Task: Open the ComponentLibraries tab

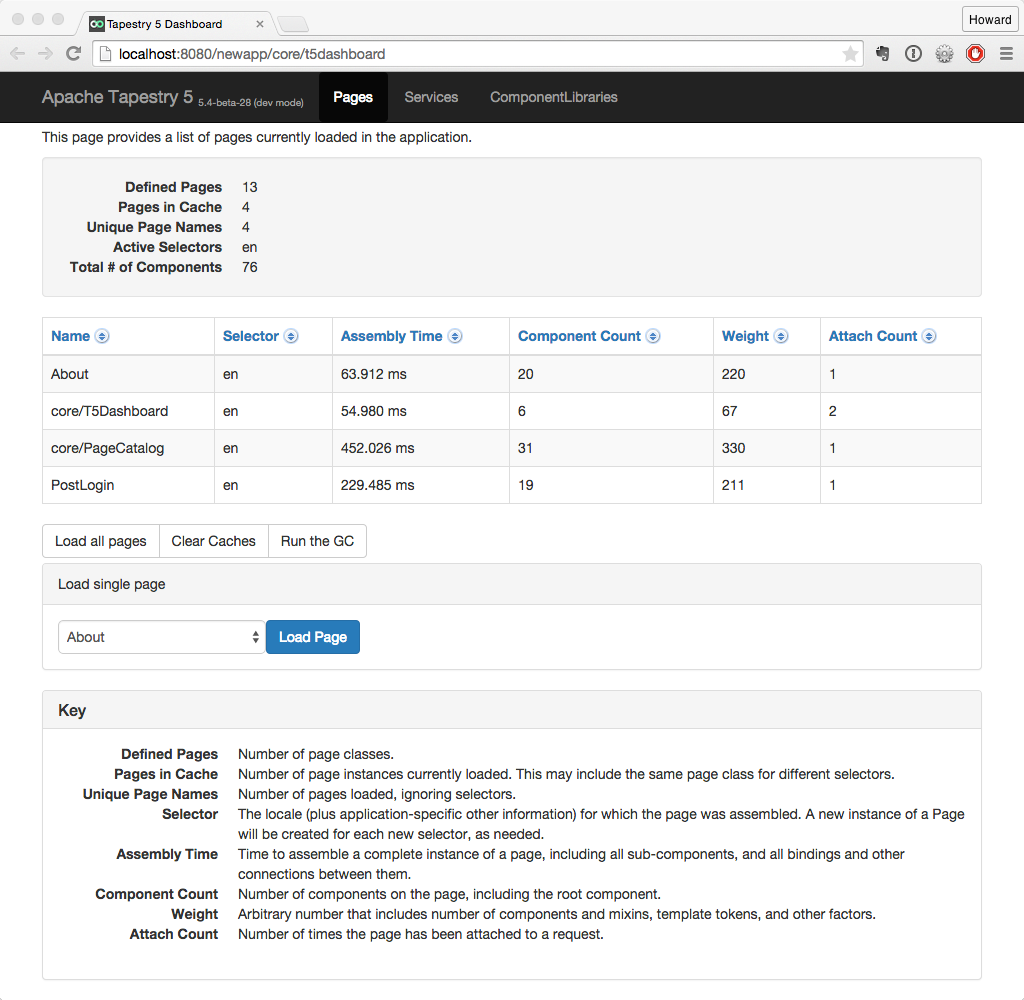Action: coord(553,97)
